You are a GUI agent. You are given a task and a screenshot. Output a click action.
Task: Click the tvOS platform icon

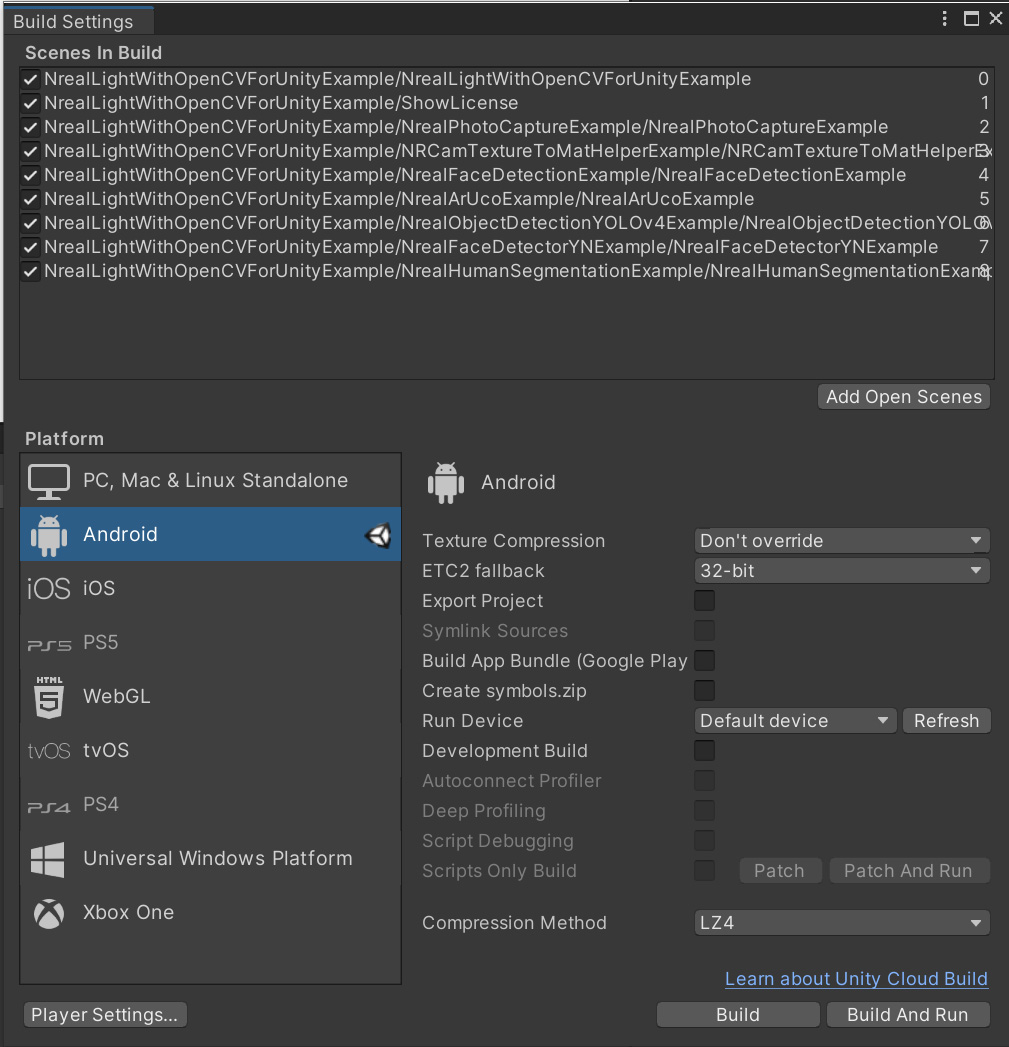49,751
